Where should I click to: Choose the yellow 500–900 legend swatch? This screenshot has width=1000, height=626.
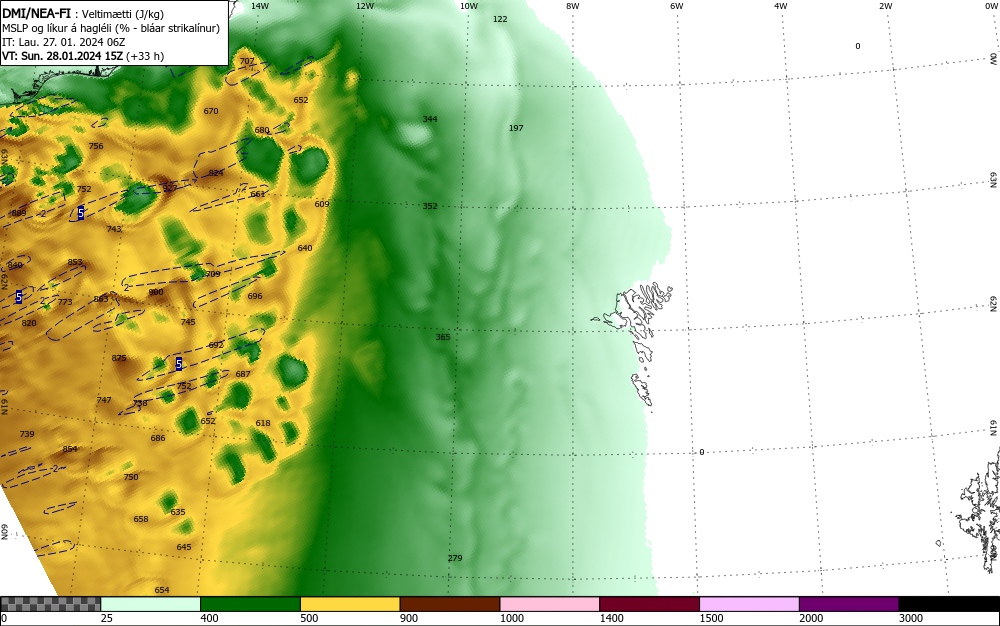pos(350,604)
